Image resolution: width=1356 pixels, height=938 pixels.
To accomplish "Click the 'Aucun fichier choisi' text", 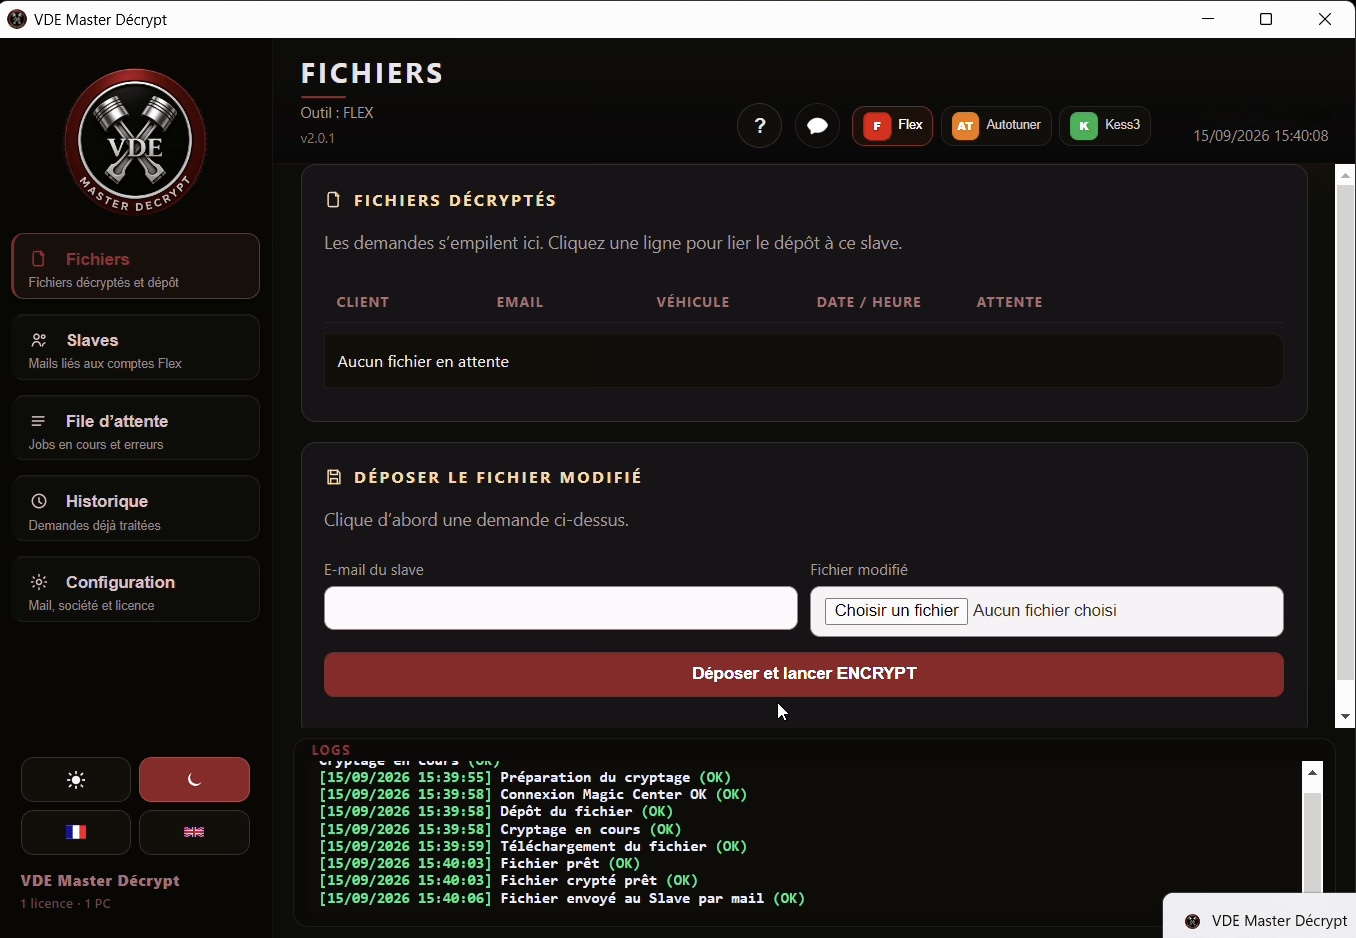I will 1046,611.
